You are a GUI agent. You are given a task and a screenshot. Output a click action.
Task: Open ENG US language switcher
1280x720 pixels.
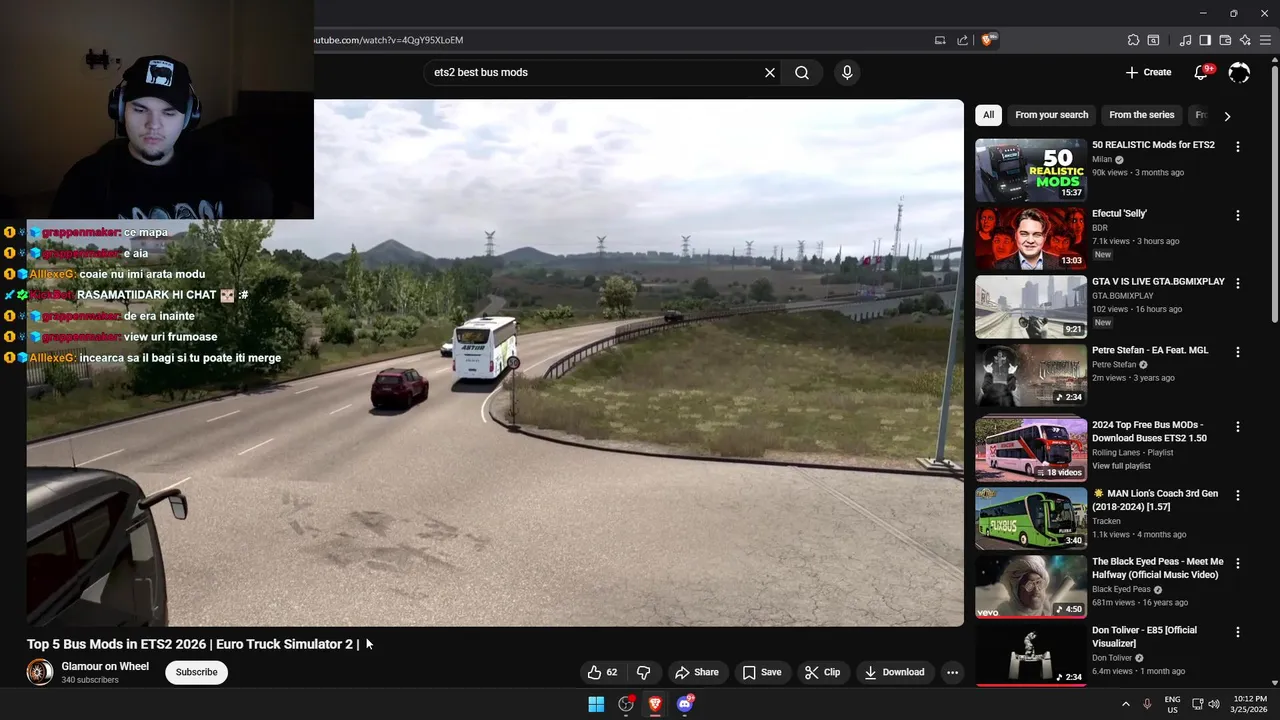click(1172, 704)
